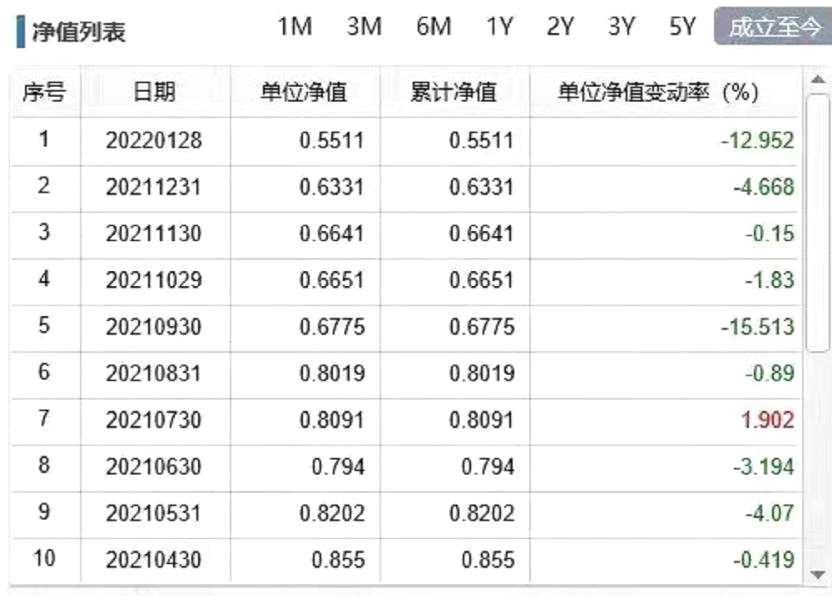
Task: Switch to 2Y time range
Action: click(x=560, y=27)
